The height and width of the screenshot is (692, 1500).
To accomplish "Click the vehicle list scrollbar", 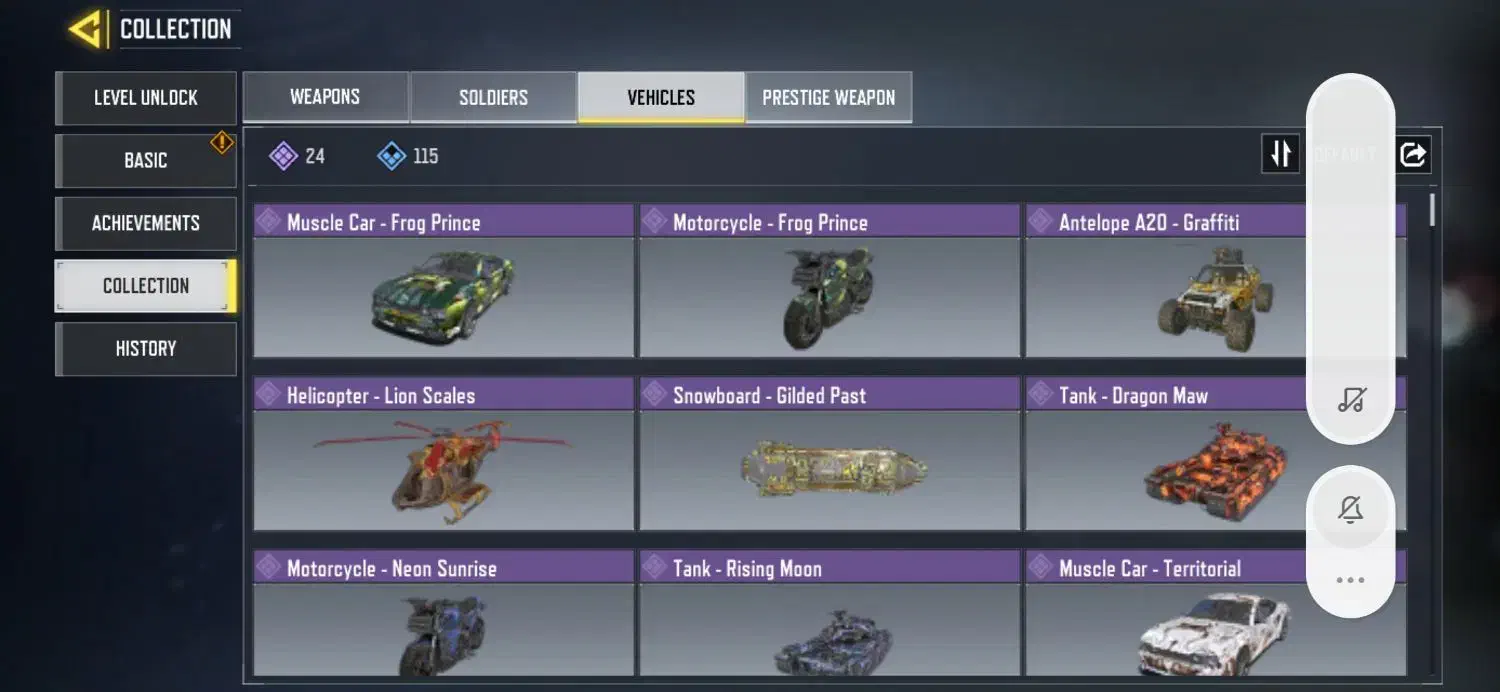I will point(1433,210).
